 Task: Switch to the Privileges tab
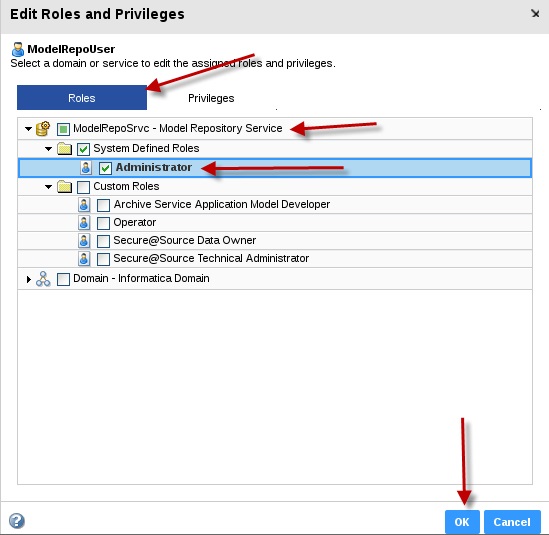pos(211,98)
